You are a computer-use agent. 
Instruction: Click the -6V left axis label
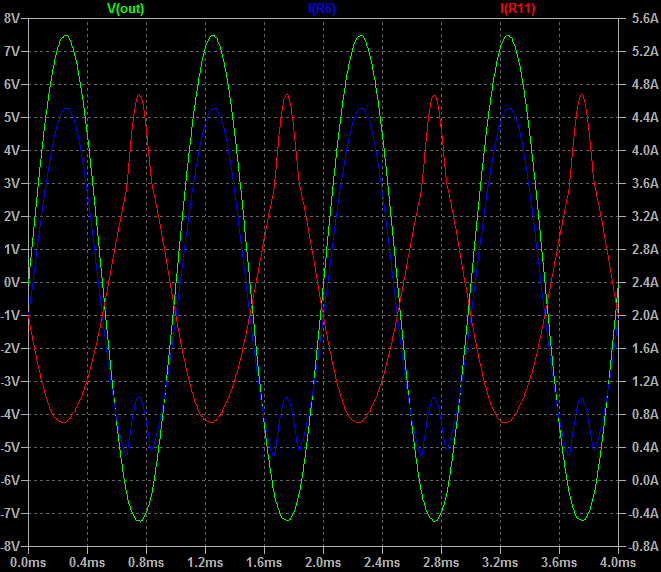[x=10, y=480]
